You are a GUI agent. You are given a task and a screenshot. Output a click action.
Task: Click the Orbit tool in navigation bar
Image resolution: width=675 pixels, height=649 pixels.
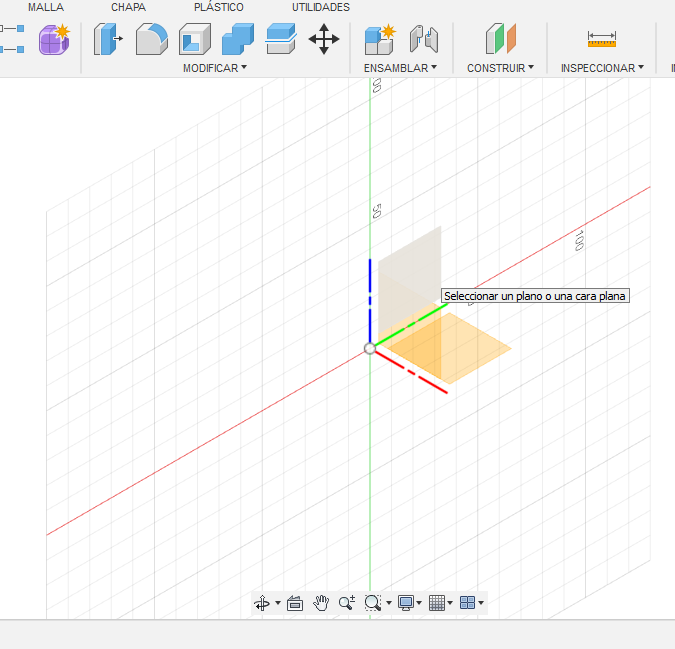(x=262, y=603)
